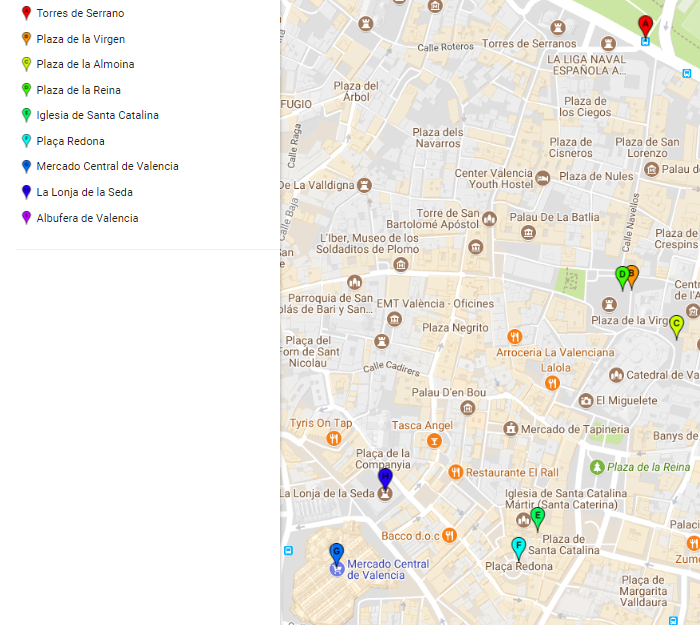Choose Iglesia de Santa Catalina in legend
Screen dimensions: 700x625
coord(97,115)
